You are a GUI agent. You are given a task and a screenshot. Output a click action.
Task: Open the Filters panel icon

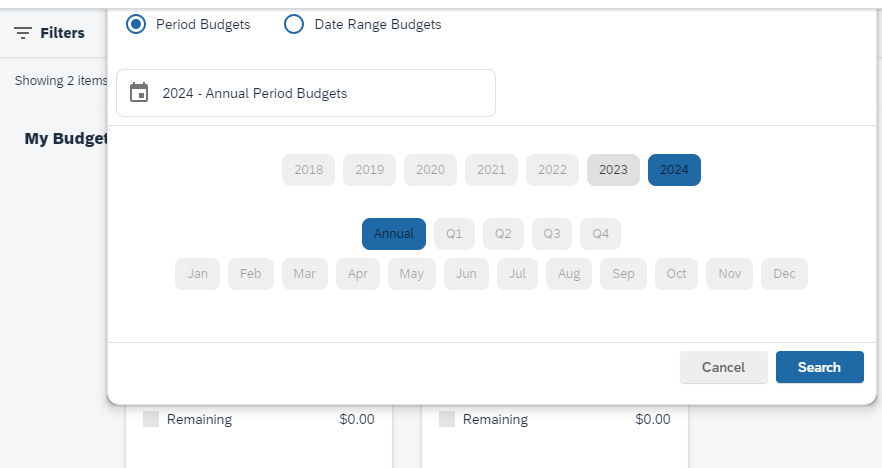[x=22, y=33]
